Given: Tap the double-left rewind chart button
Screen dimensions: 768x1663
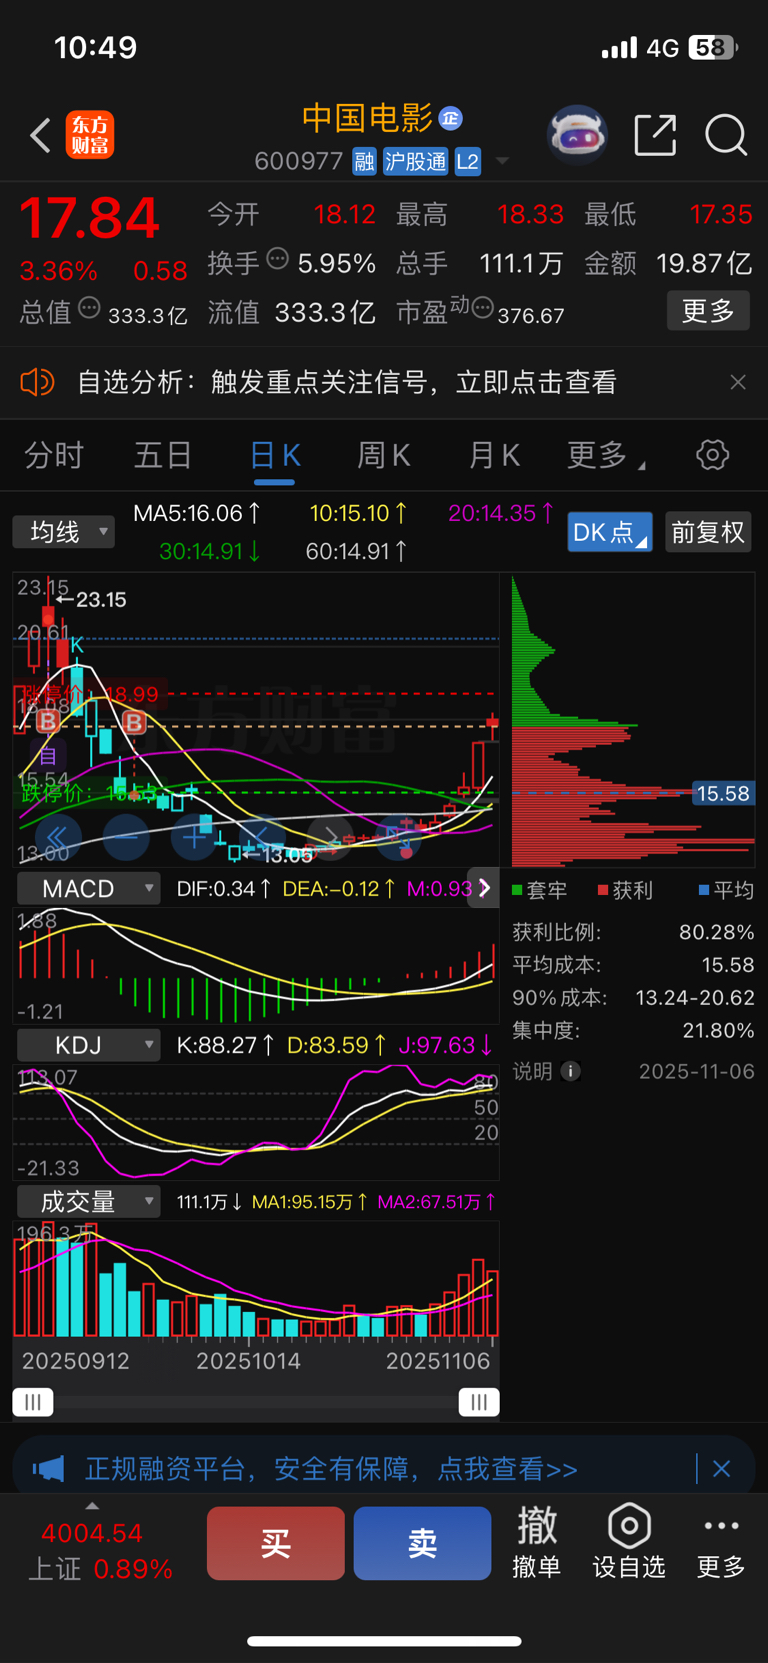Looking at the screenshot, I should click(57, 837).
